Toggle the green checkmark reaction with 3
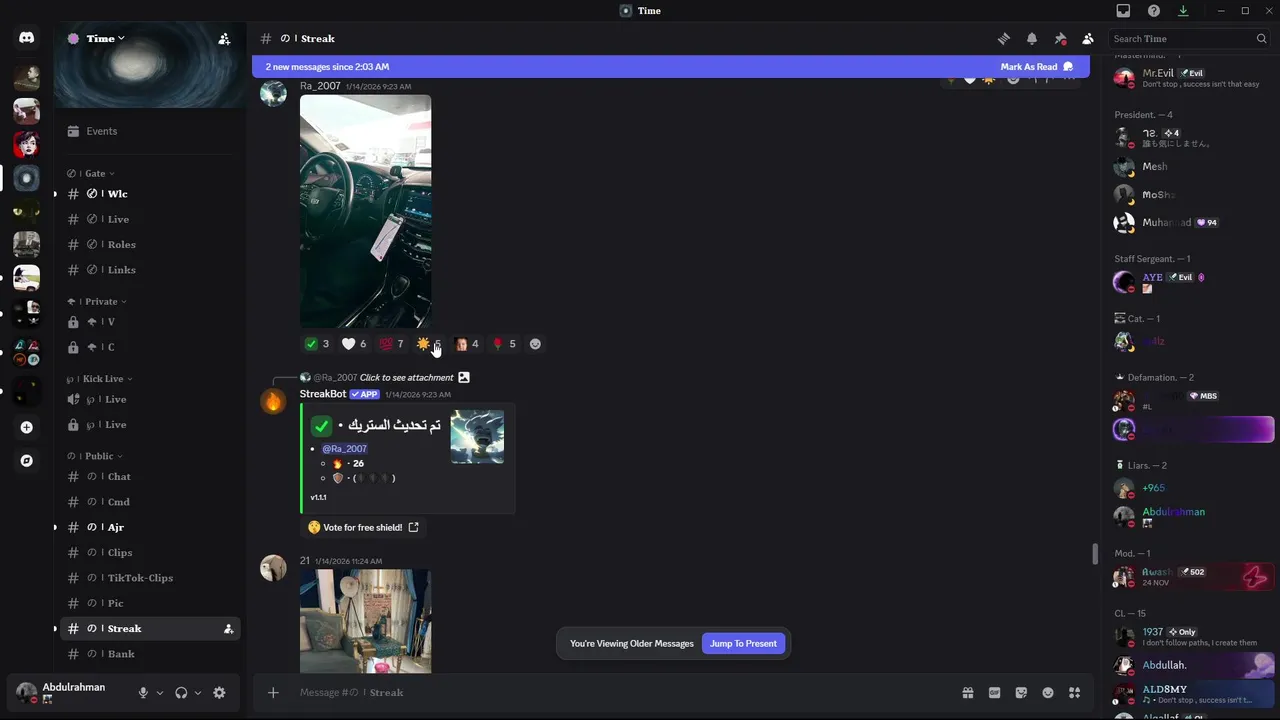The height and width of the screenshot is (720, 1280). click(317, 344)
